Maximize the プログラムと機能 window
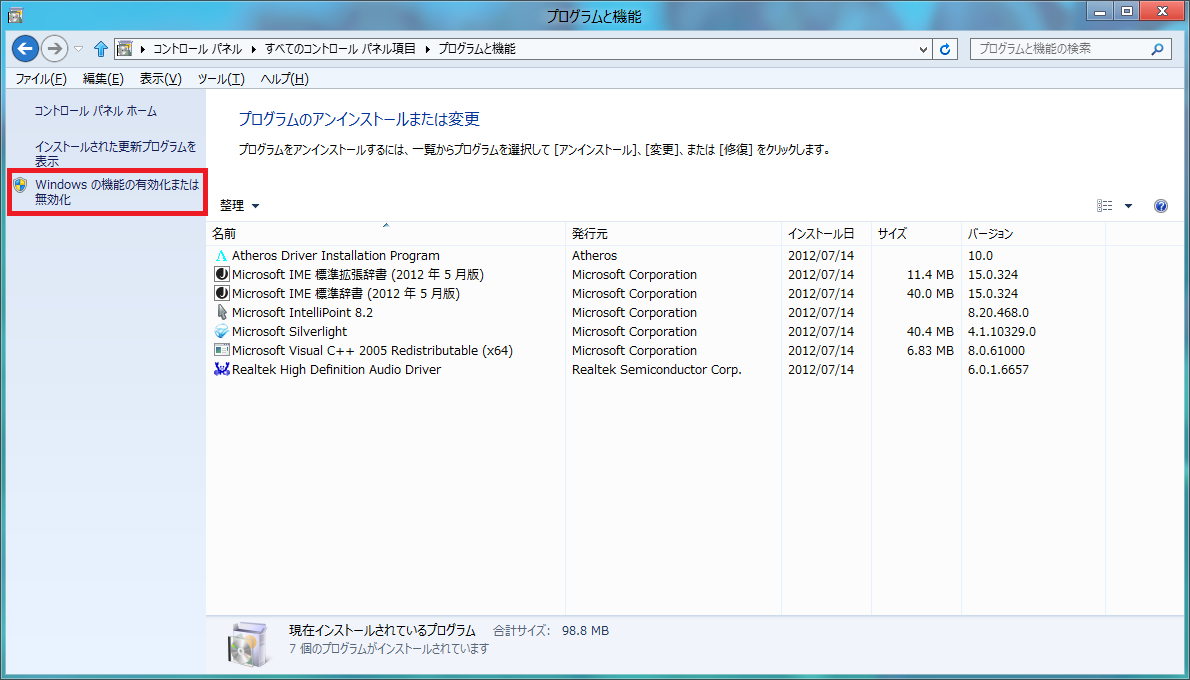 coord(1126,11)
